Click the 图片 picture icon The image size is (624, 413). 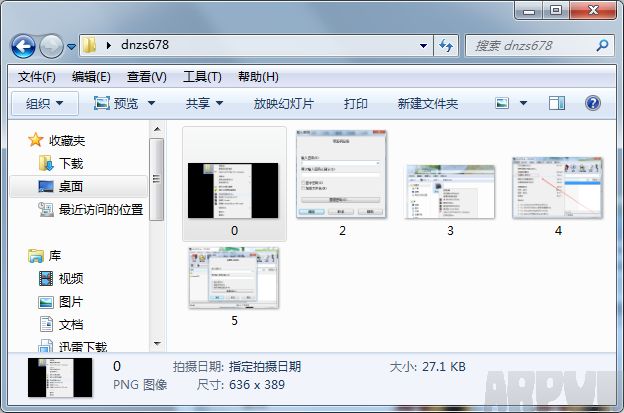pyautogui.click(x=46, y=302)
